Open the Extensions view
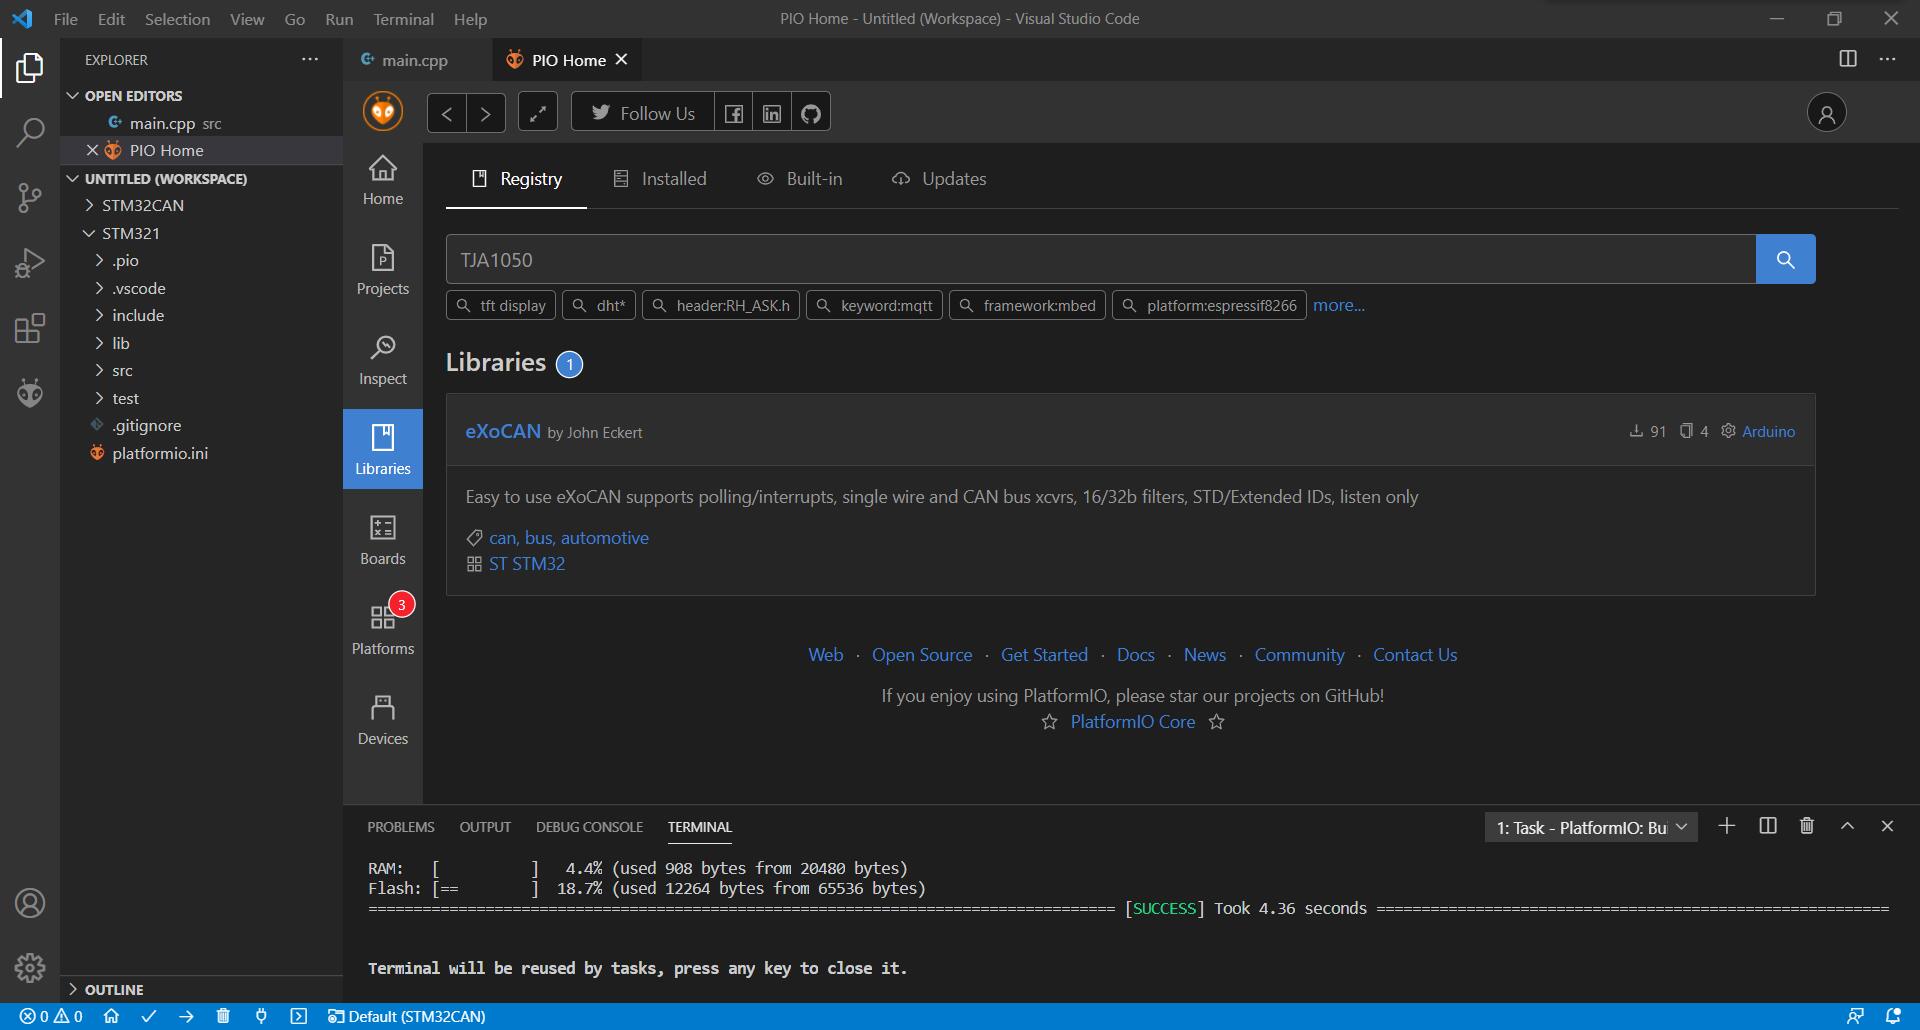The image size is (1920, 1030). tap(30, 328)
